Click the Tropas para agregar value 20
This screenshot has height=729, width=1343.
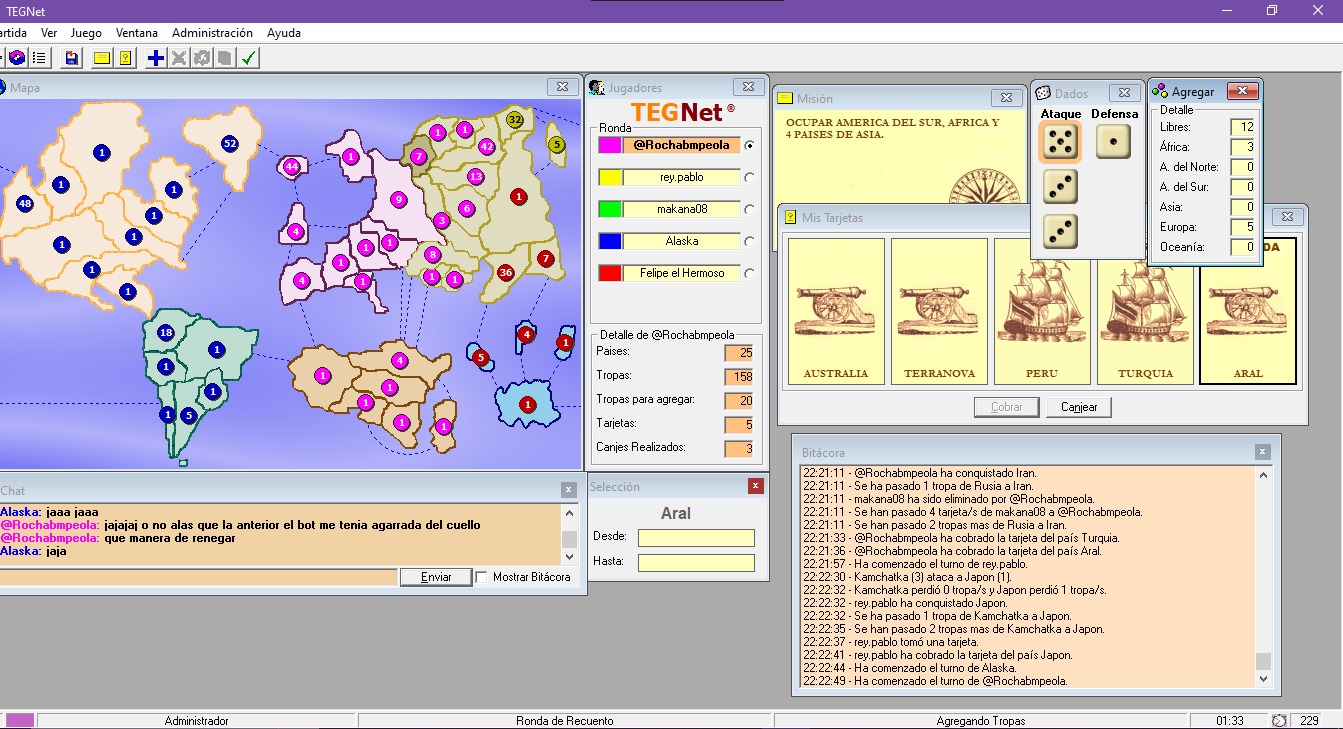tap(740, 400)
